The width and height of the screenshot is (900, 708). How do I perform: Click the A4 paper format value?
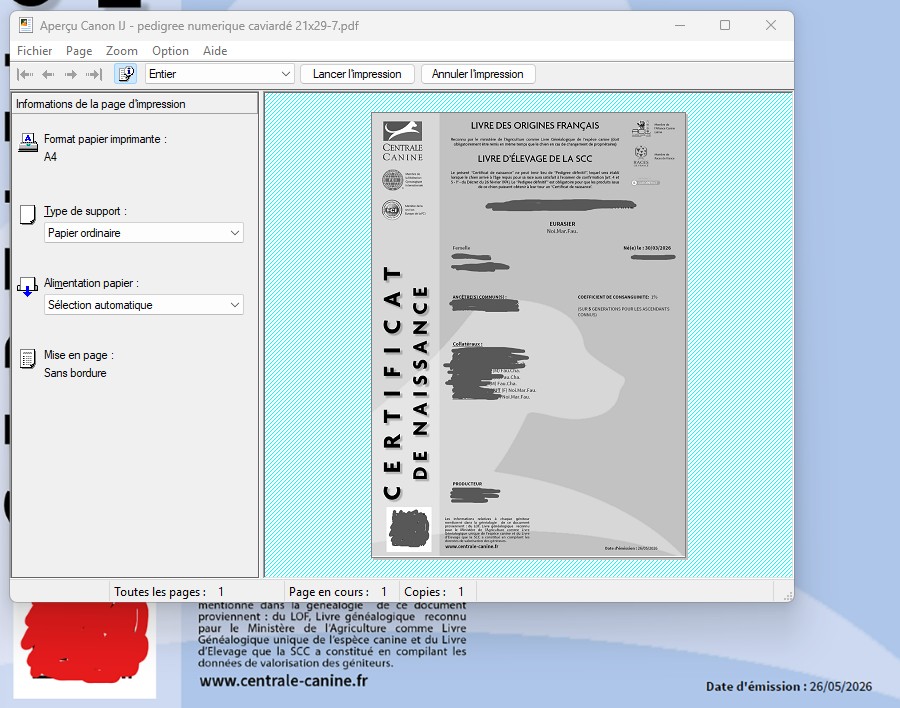point(51,157)
